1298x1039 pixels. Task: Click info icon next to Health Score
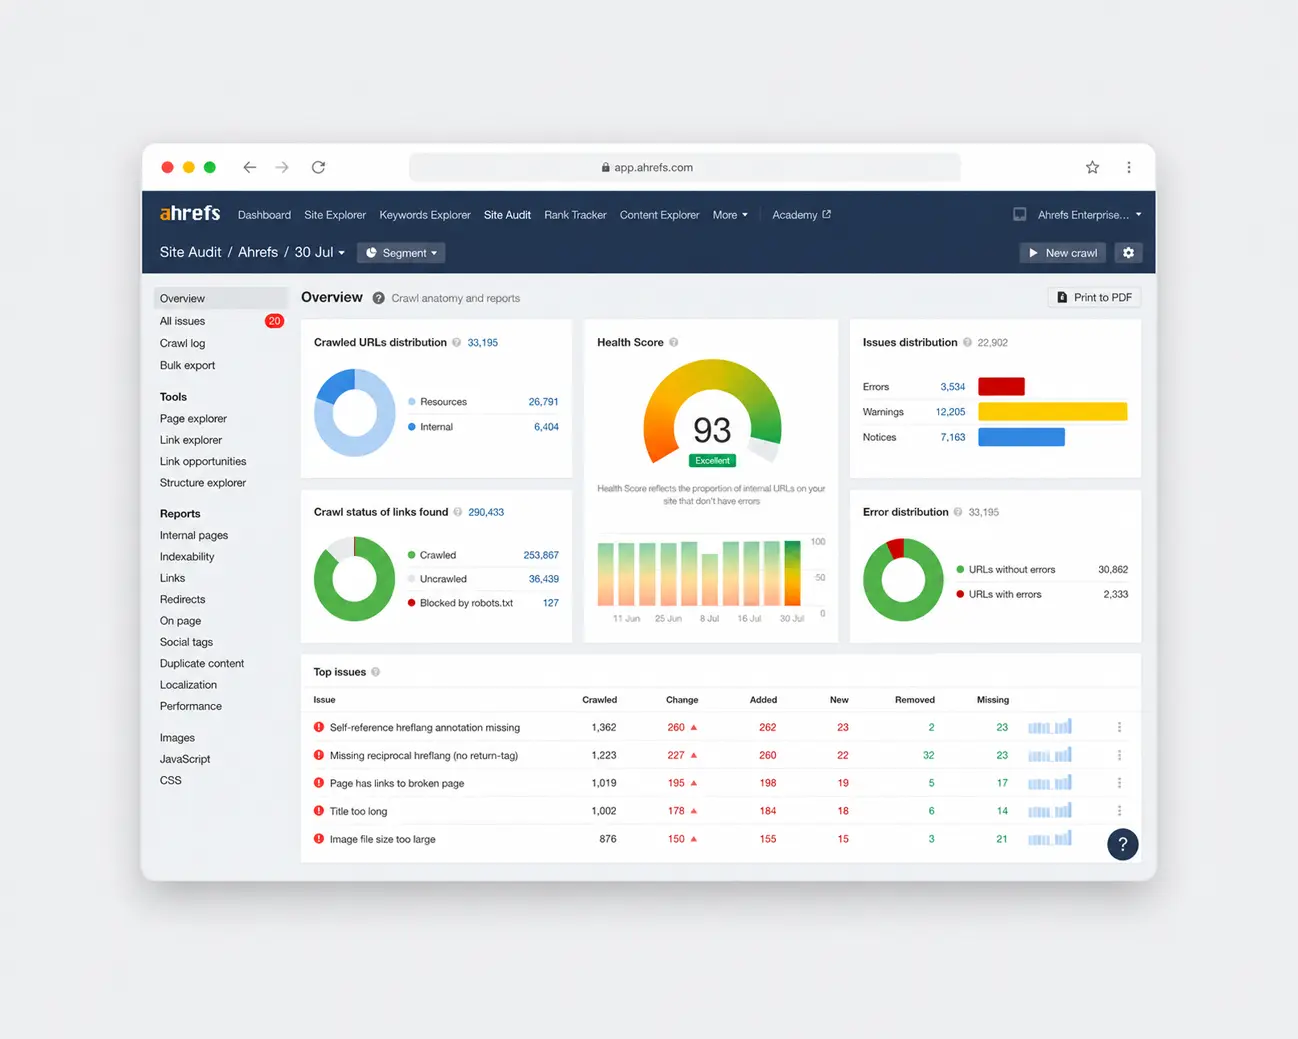click(674, 342)
